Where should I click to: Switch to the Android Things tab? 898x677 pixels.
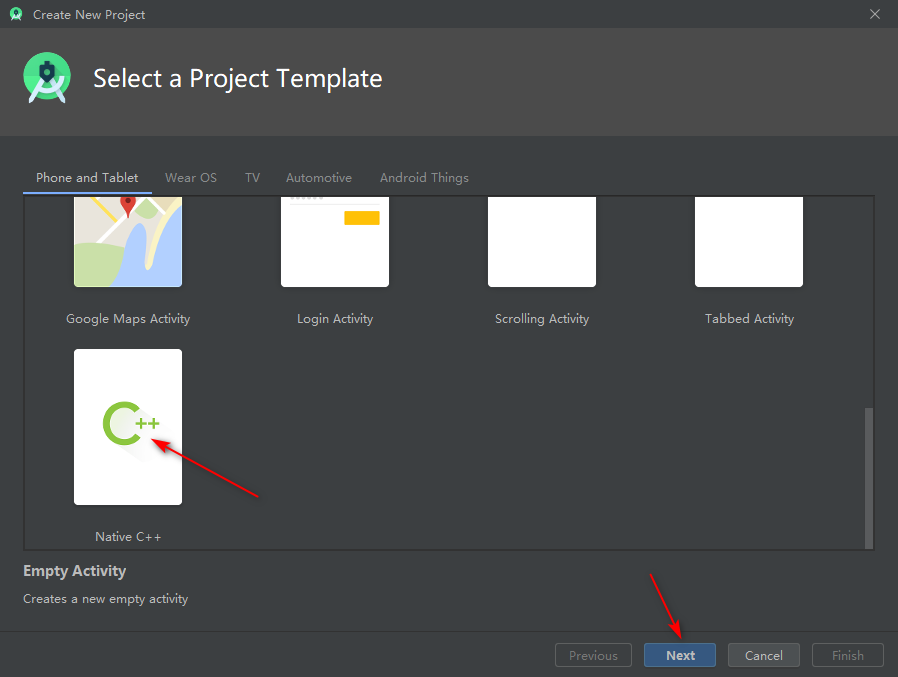tap(424, 178)
